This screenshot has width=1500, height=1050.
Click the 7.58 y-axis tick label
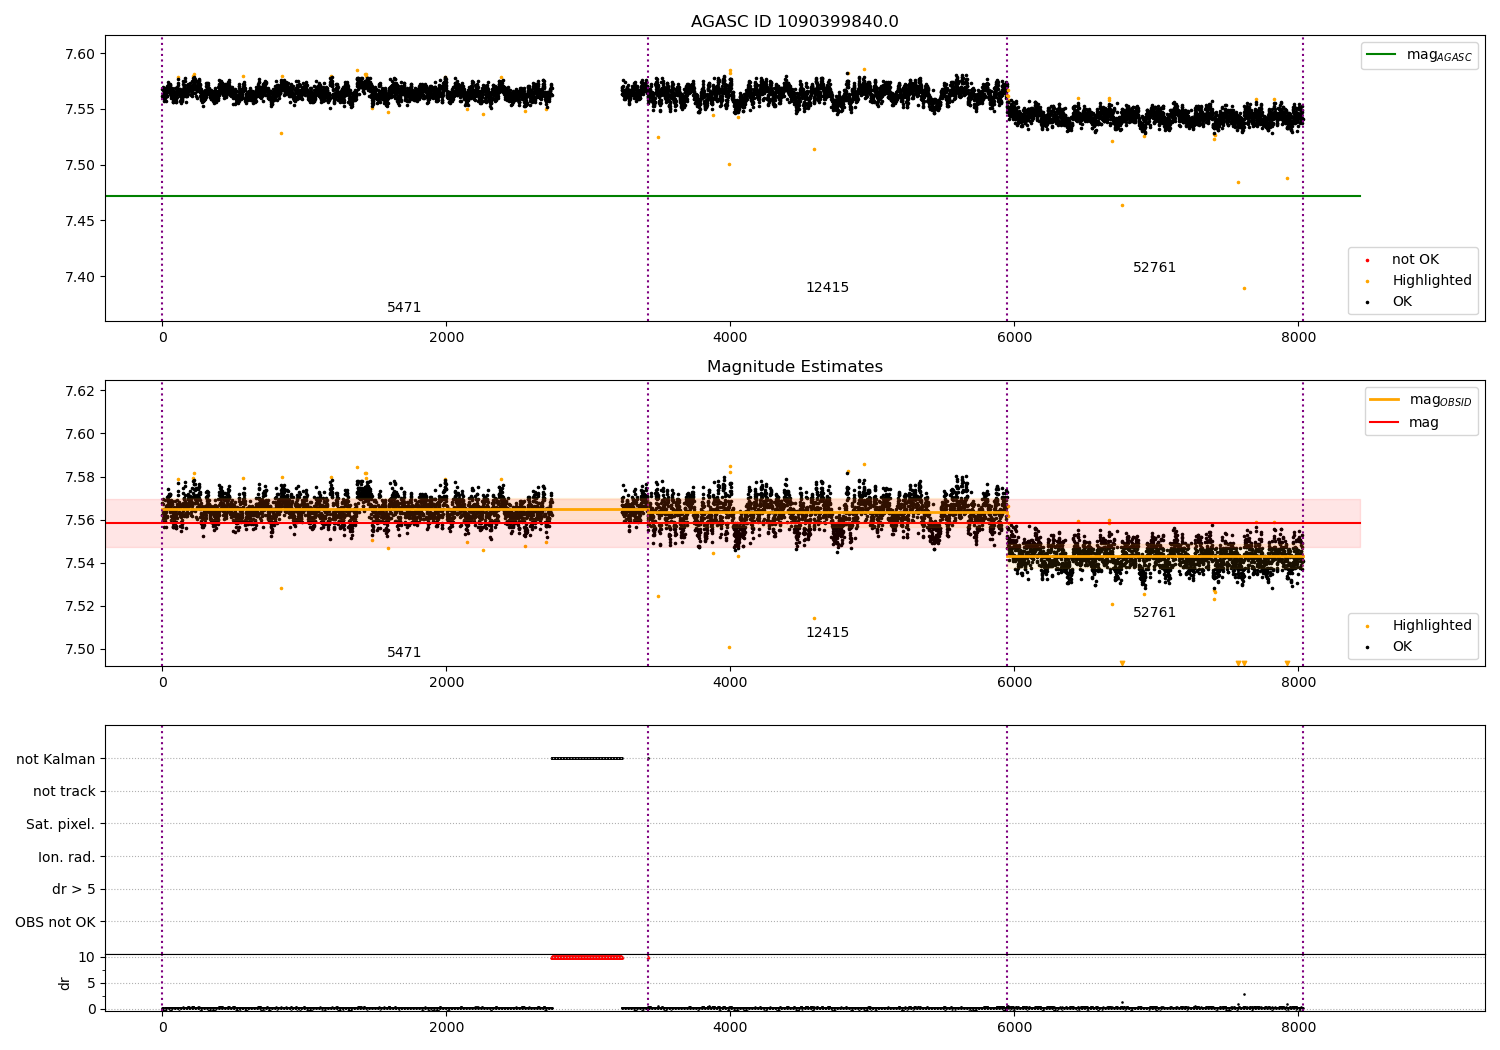click(78, 477)
